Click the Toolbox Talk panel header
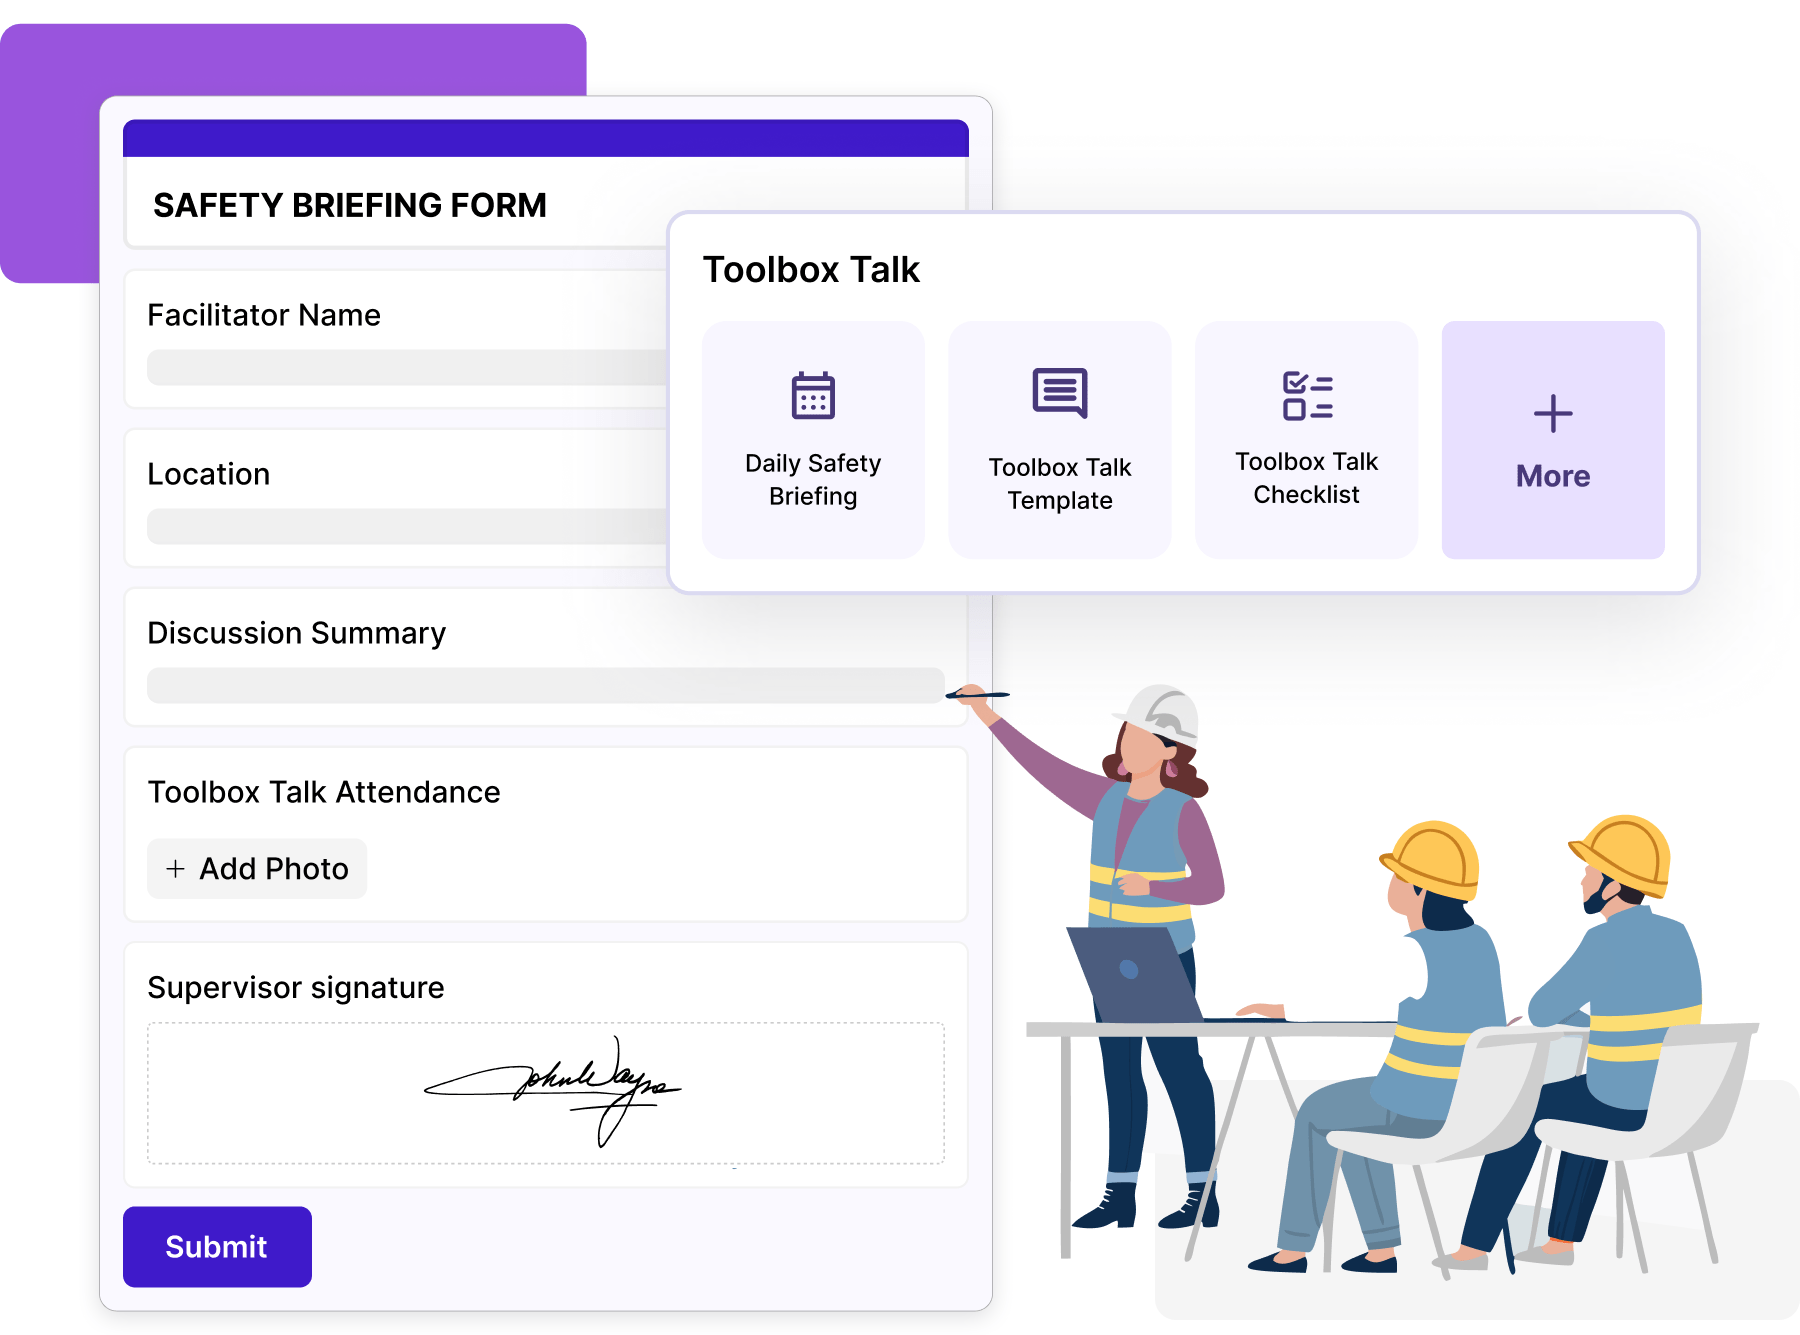Screen dimensions: 1800x1335 click(x=812, y=268)
